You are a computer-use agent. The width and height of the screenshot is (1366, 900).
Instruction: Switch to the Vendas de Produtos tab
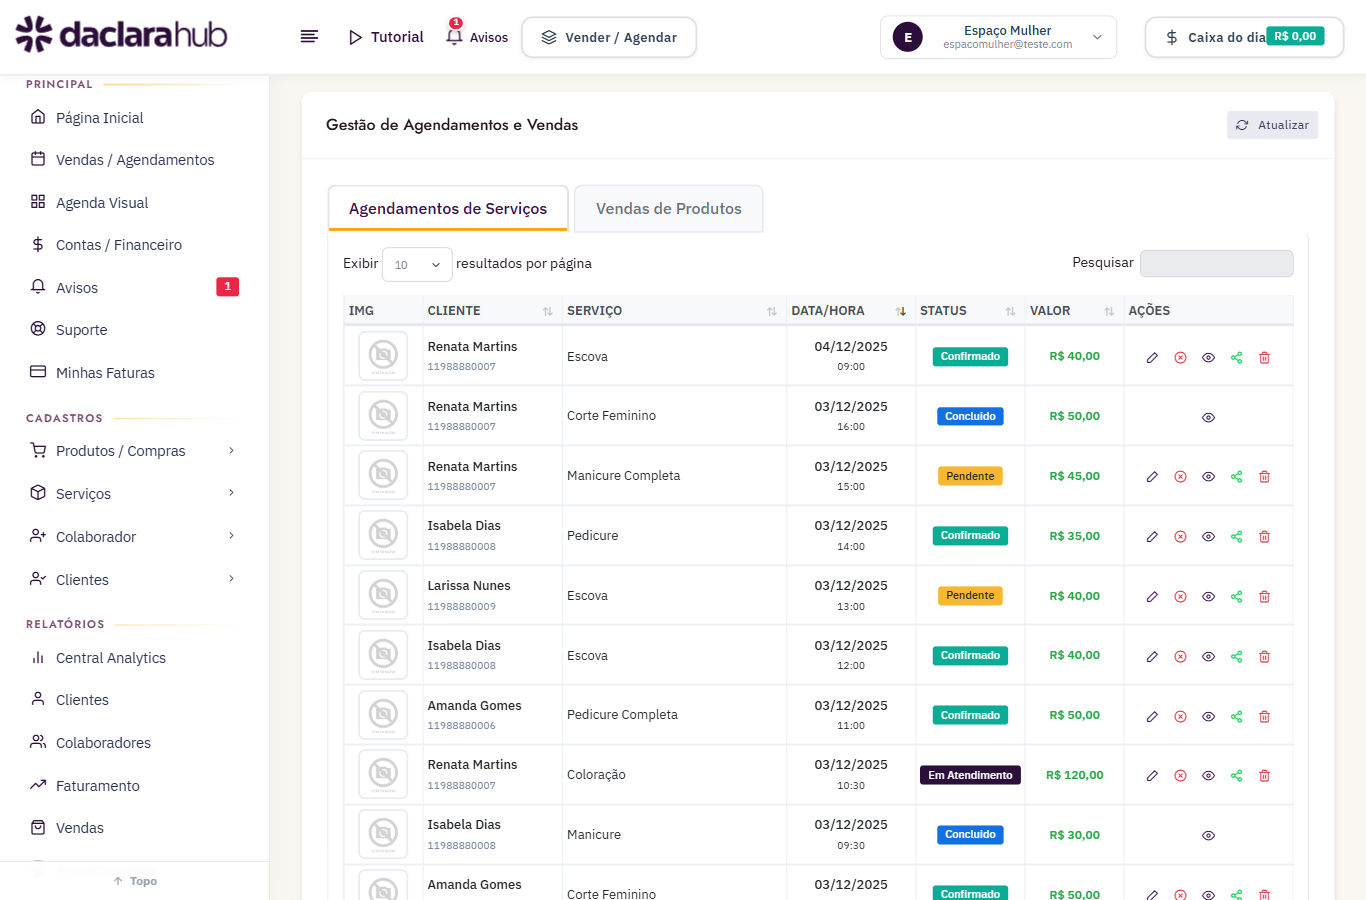(669, 209)
